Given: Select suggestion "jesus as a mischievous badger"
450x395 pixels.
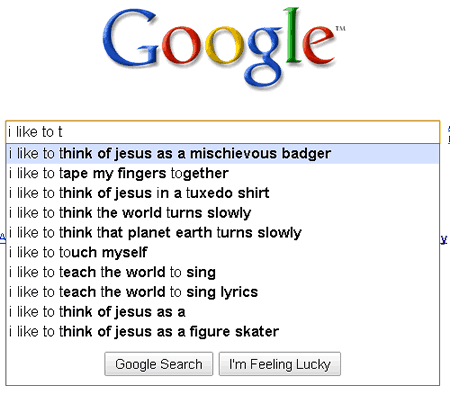Looking at the screenshot, I should [222, 154].
